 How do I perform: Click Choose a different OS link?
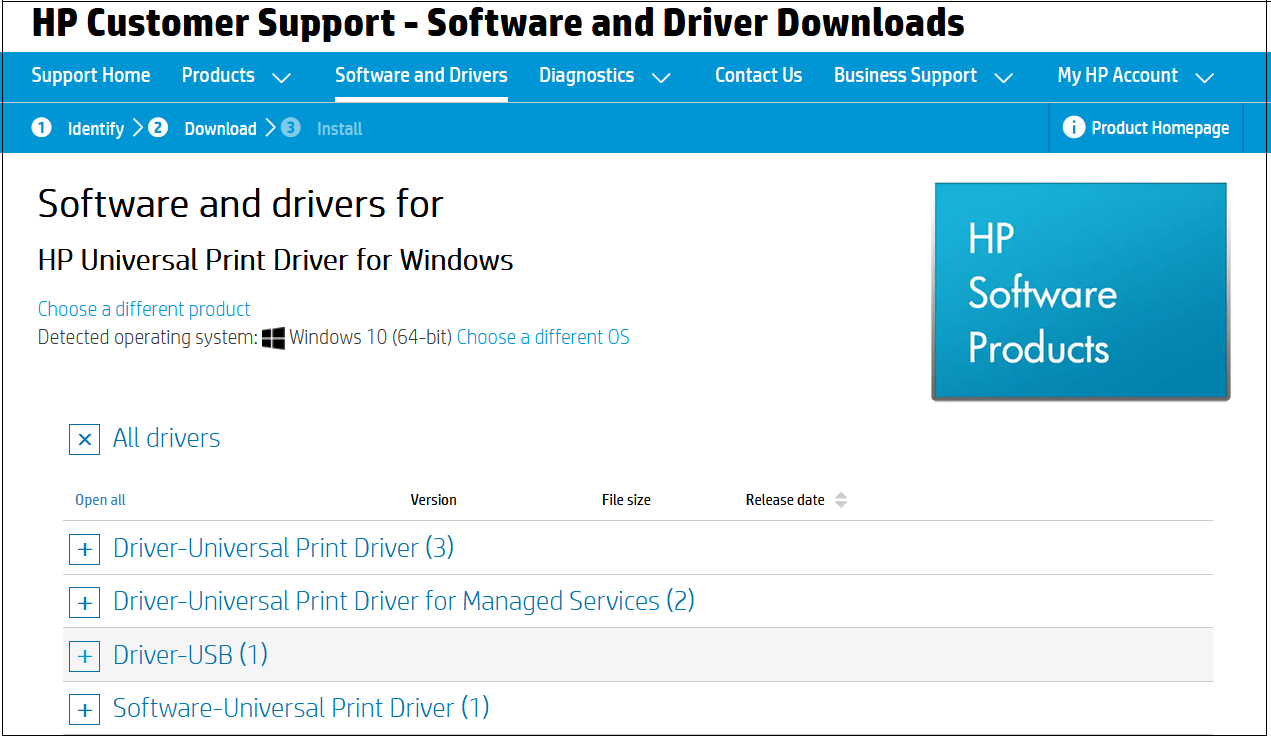[x=543, y=337]
